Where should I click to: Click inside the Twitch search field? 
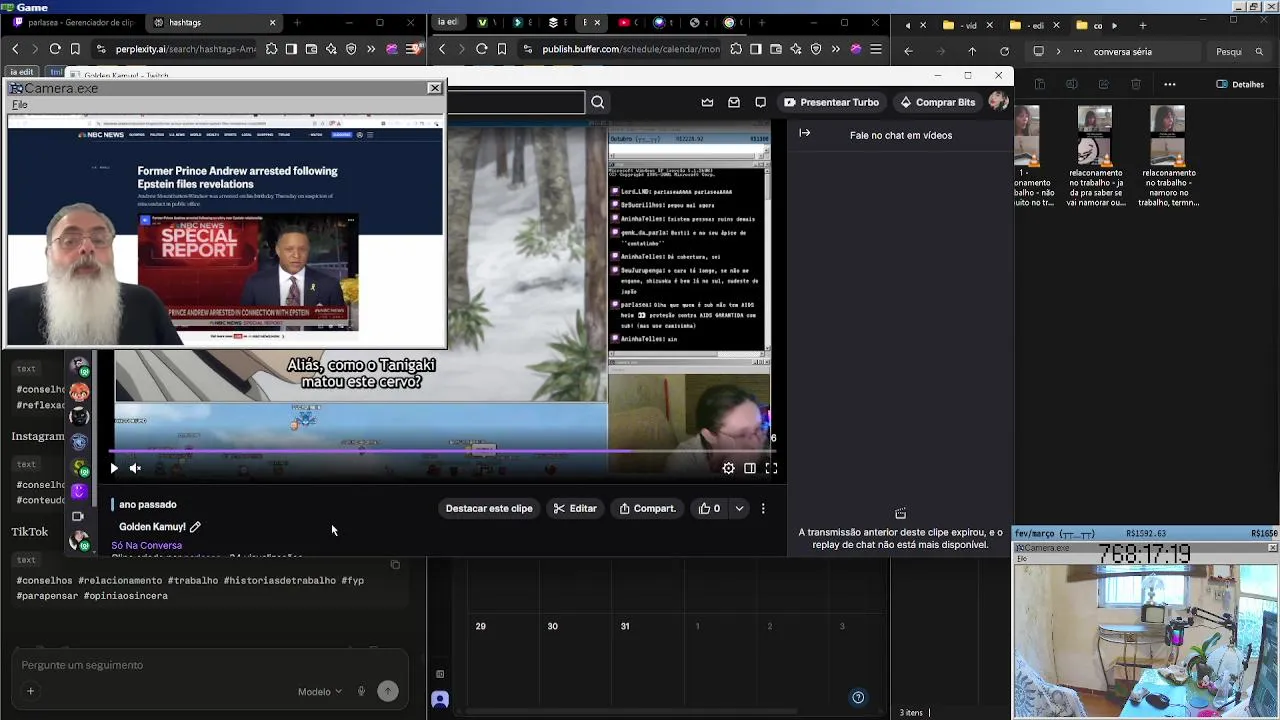coord(515,102)
